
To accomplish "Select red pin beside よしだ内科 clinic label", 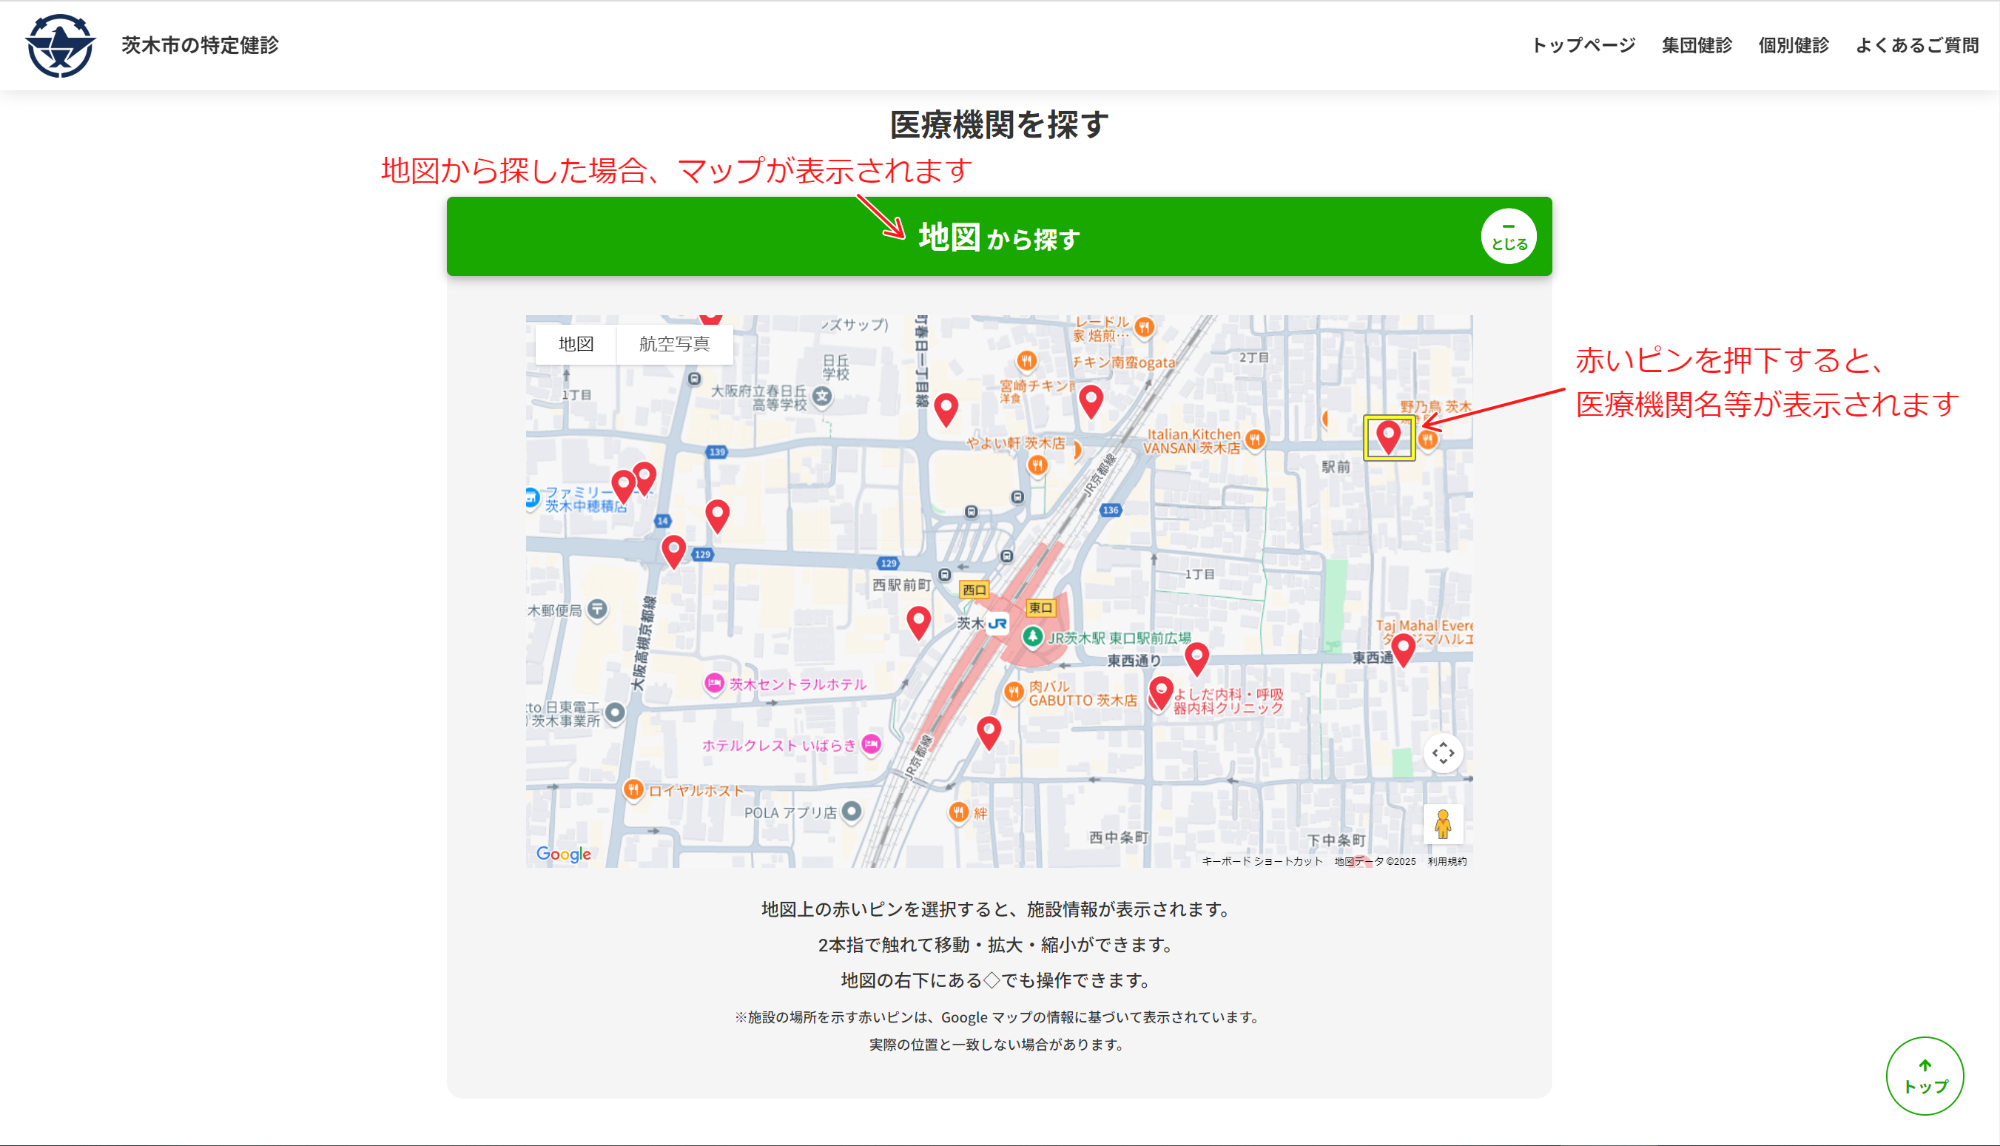I will pos(1160,692).
